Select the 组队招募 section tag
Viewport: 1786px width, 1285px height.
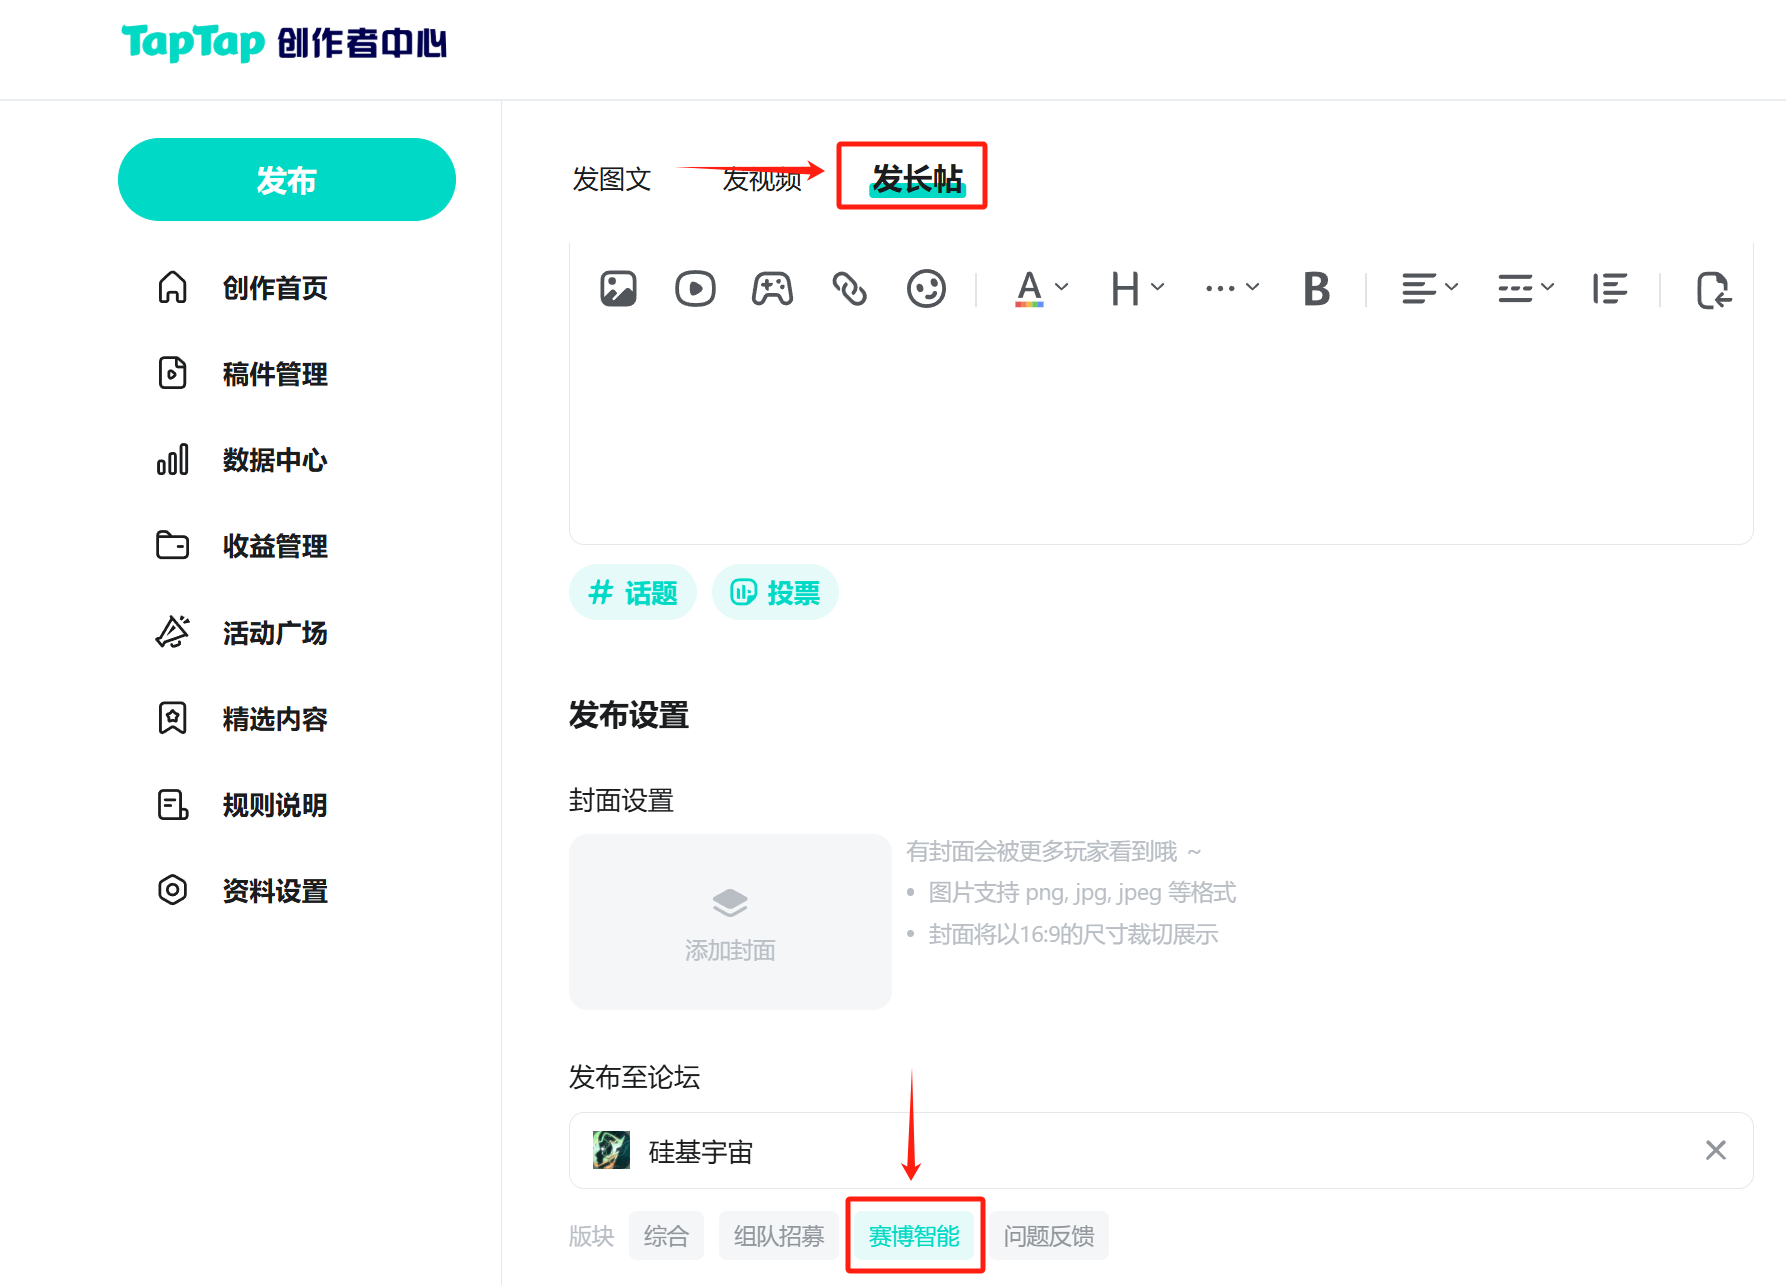click(x=779, y=1236)
